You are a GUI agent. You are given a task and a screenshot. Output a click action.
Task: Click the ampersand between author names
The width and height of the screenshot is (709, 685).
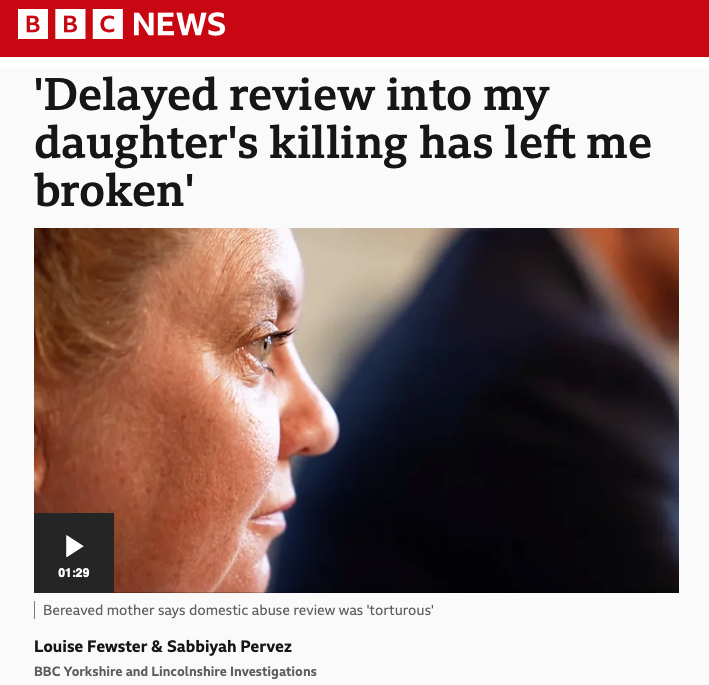click(157, 647)
